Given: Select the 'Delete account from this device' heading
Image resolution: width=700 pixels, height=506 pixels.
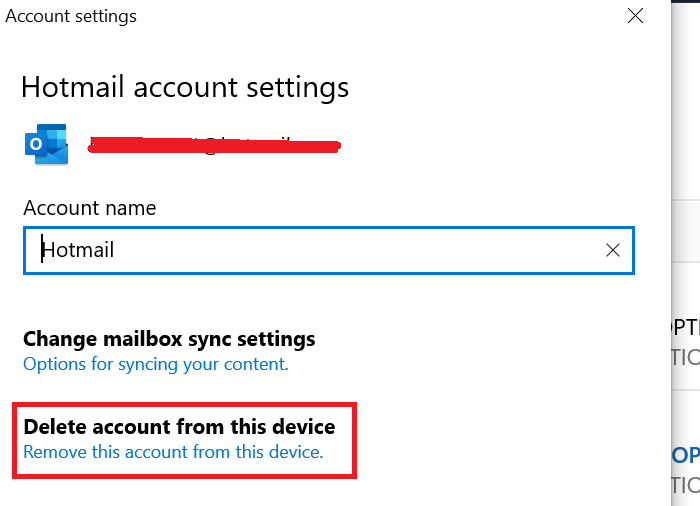Looking at the screenshot, I should (179, 427).
